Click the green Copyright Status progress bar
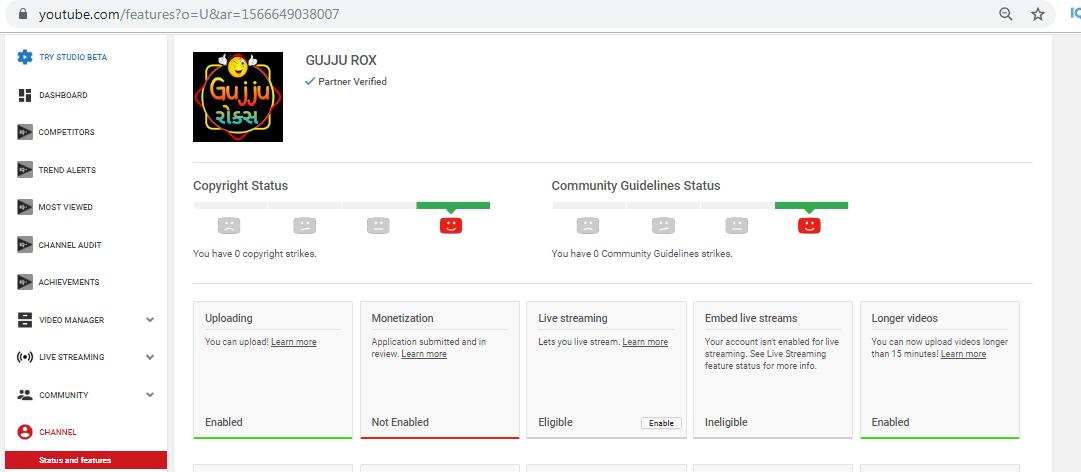The width and height of the screenshot is (1081, 472). point(453,205)
